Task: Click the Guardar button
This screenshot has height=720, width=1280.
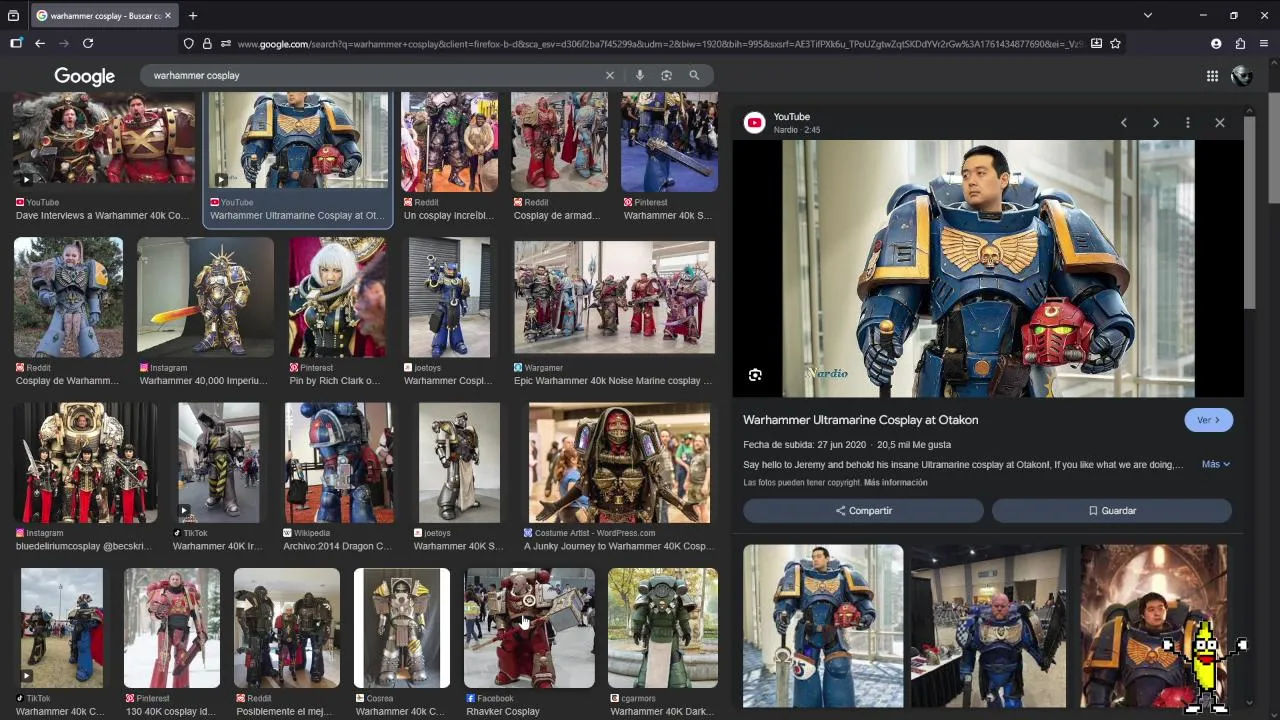Action: (x=1112, y=510)
